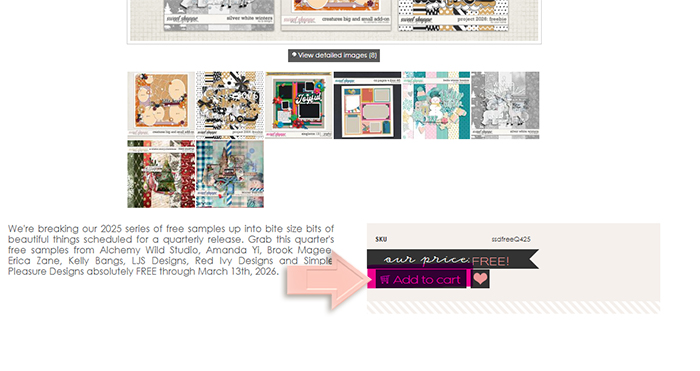The width and height of the screenshot is (700, 371).
Task: Open the blue plaid snowman thumbnail
Action: tap(230, 174)
